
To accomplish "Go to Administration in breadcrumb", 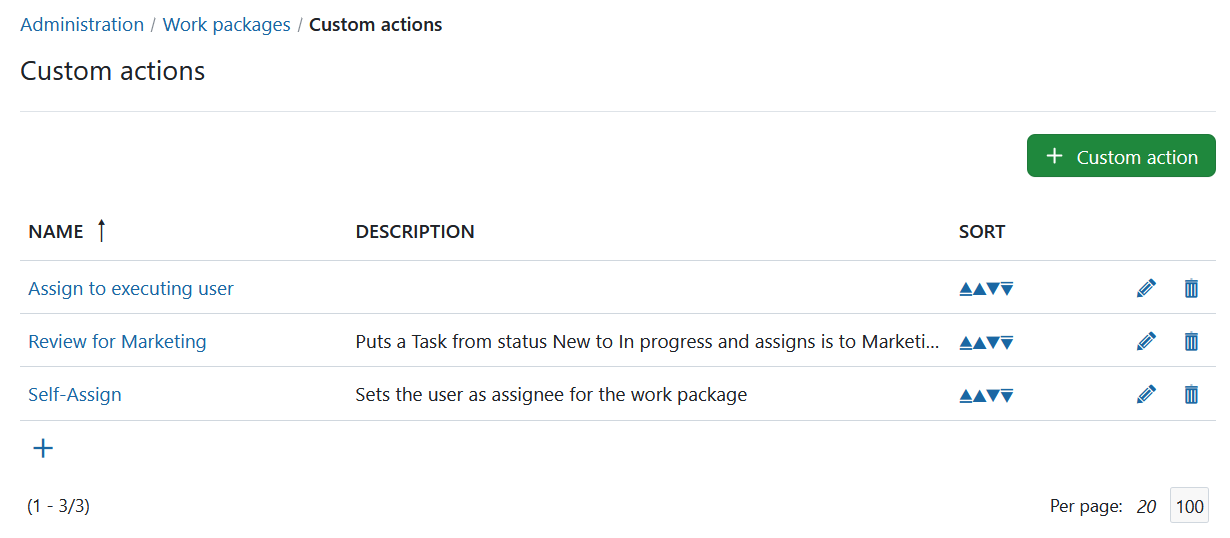I will (82, 25).
